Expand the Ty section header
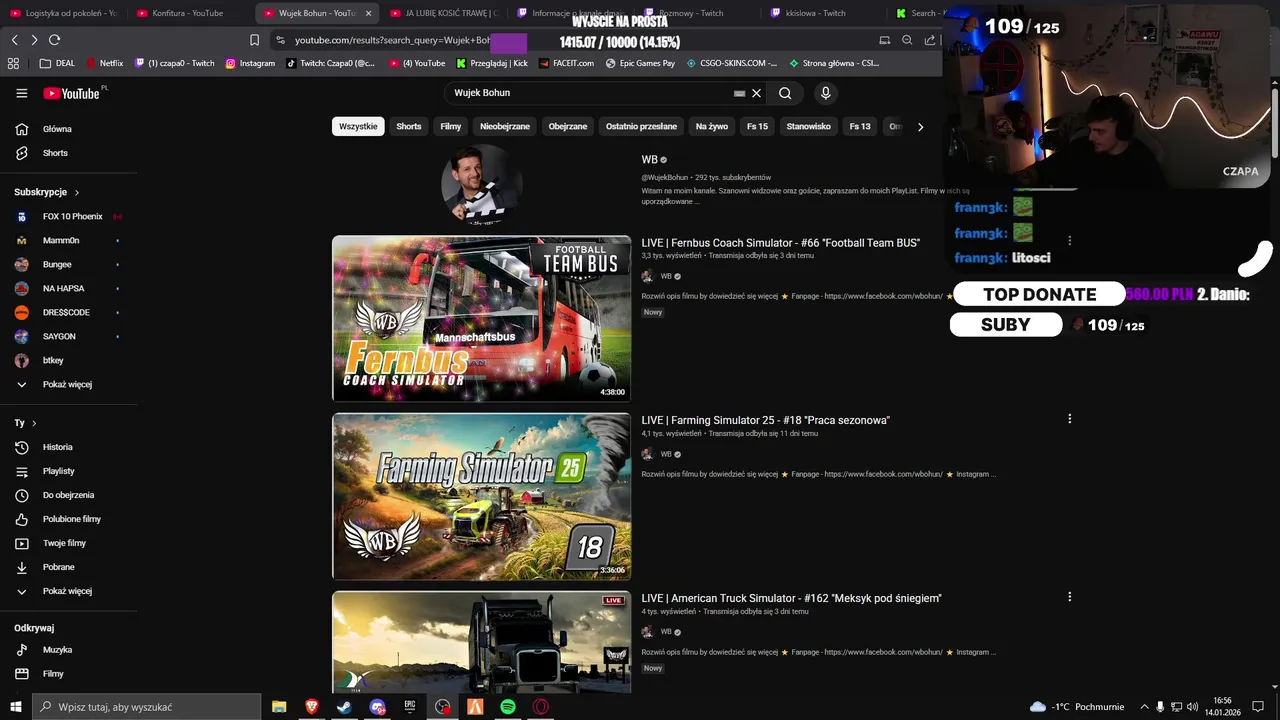This screenshot has height=720, width=1280. (25, 423)
